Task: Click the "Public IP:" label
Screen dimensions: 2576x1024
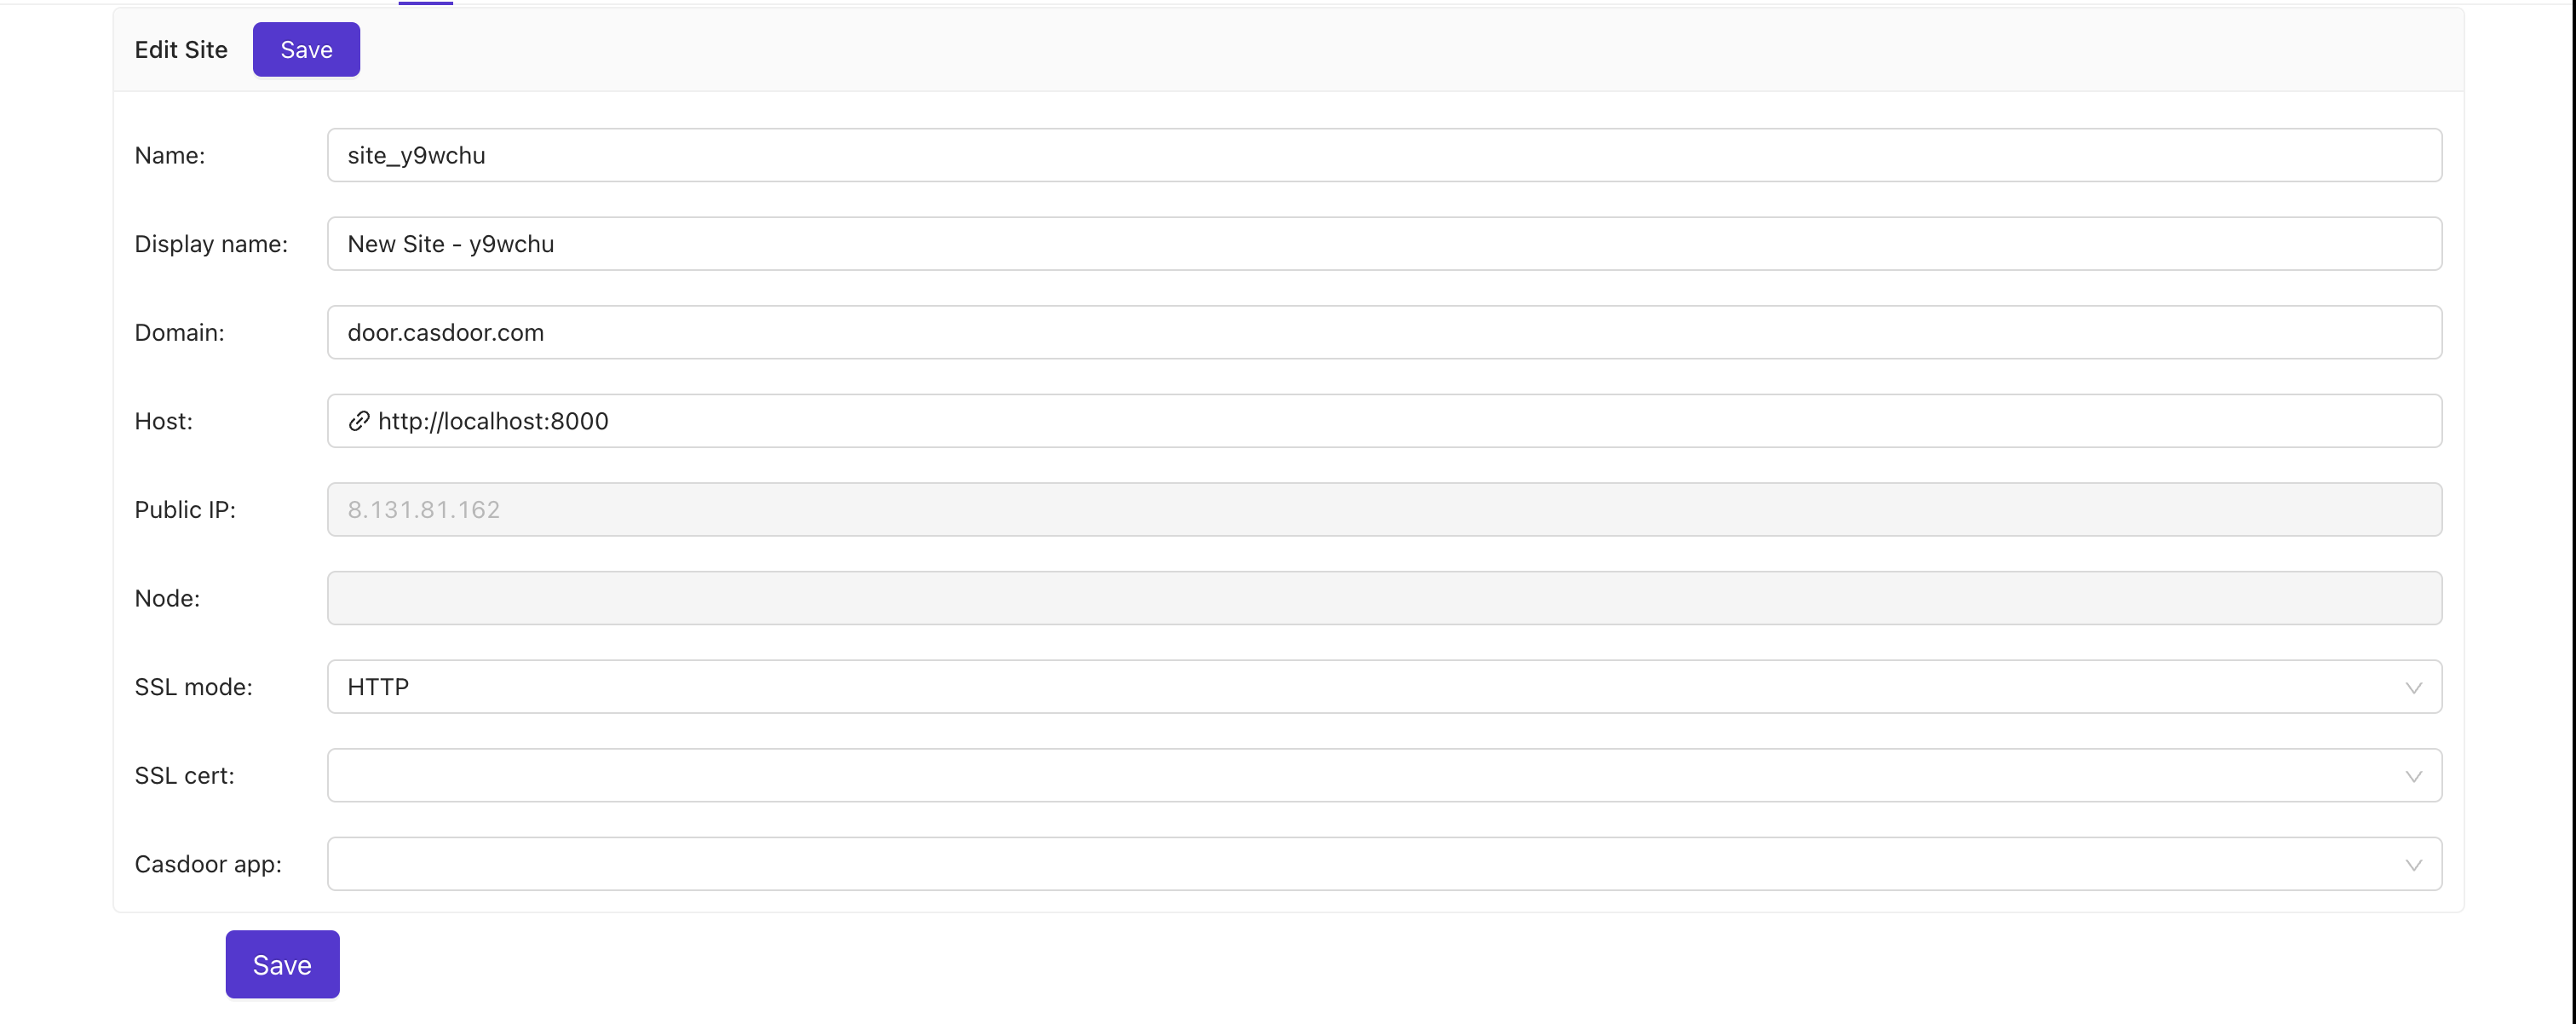Action: [185, 510]
